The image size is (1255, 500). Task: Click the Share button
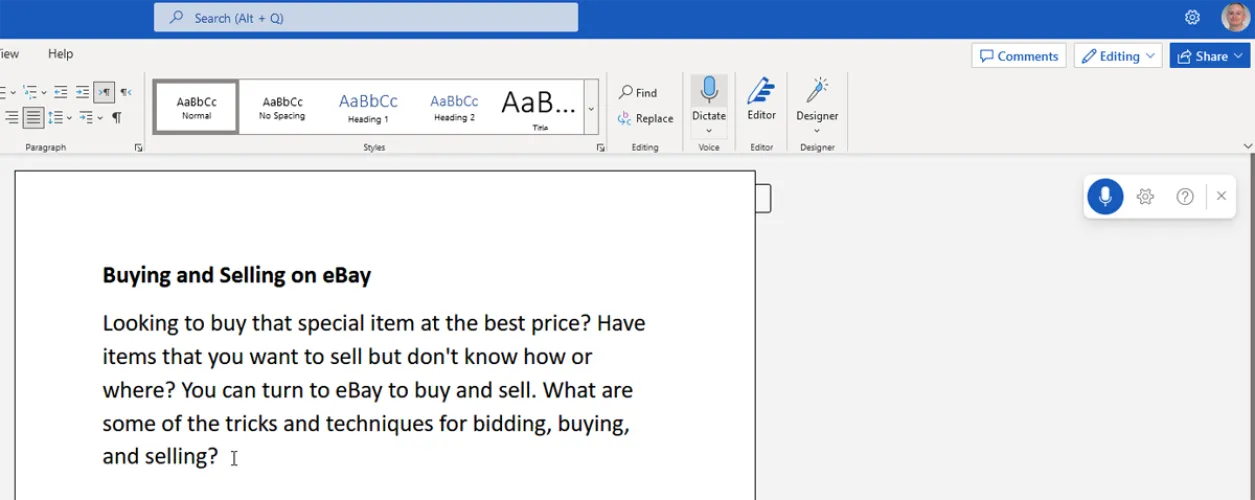[x=1209, y=56]
